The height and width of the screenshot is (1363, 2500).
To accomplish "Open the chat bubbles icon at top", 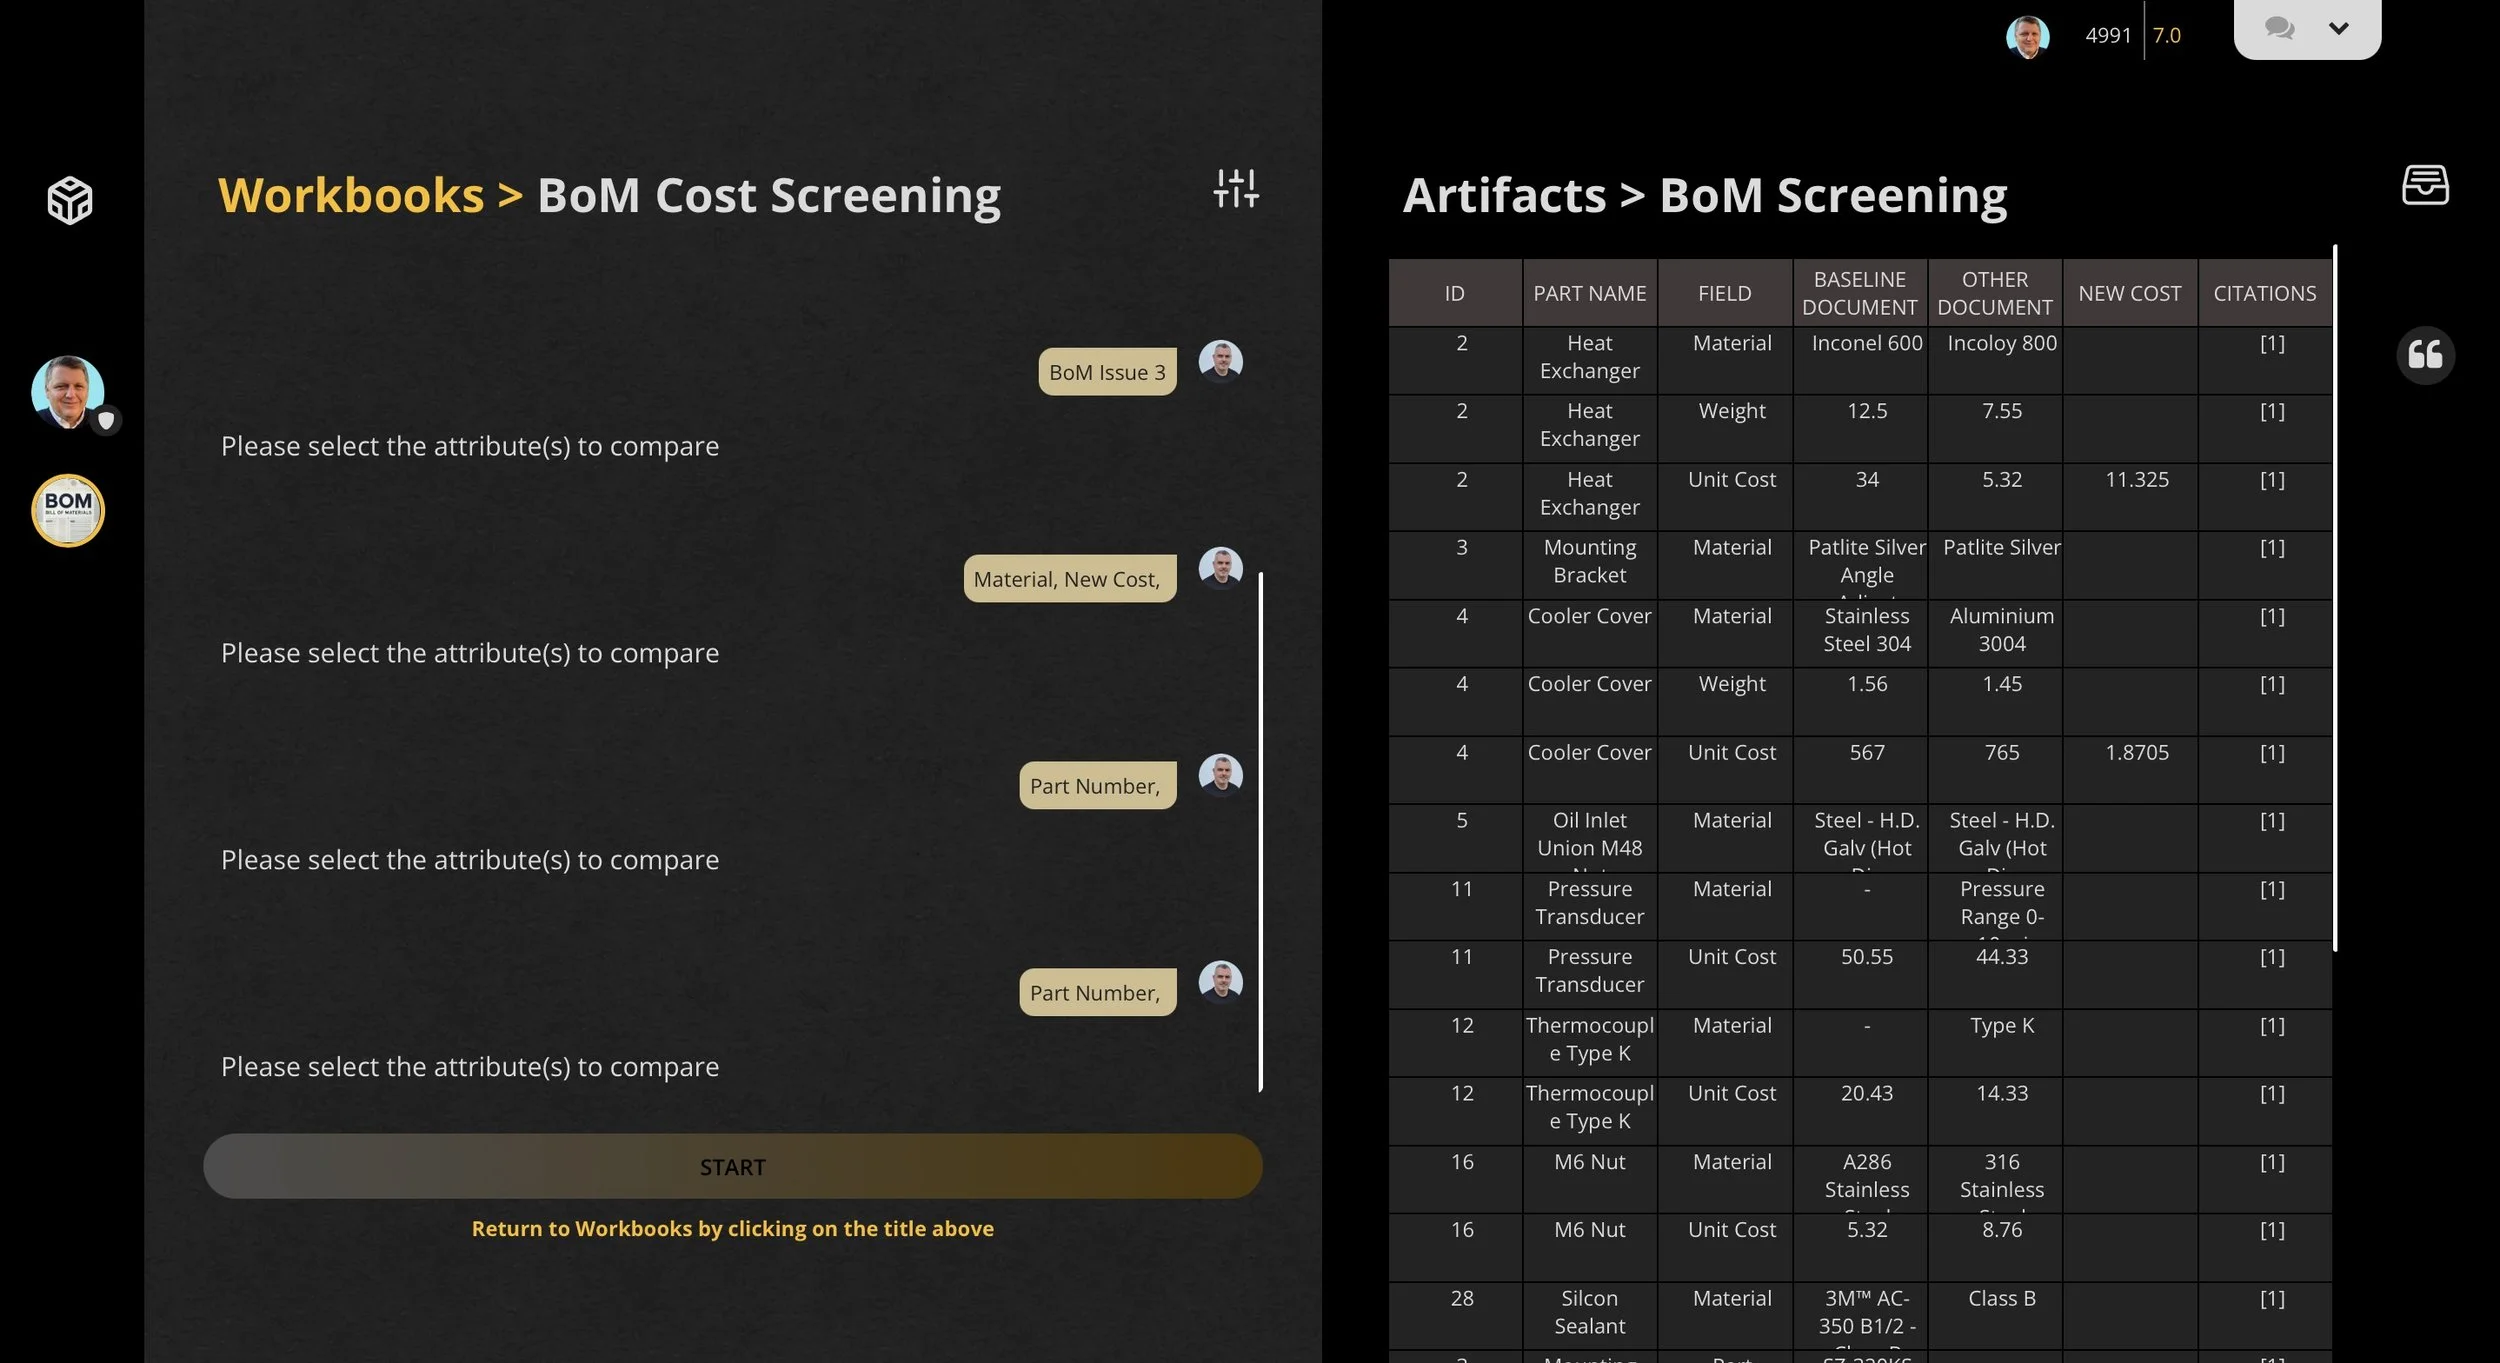I will (2279, 28).
